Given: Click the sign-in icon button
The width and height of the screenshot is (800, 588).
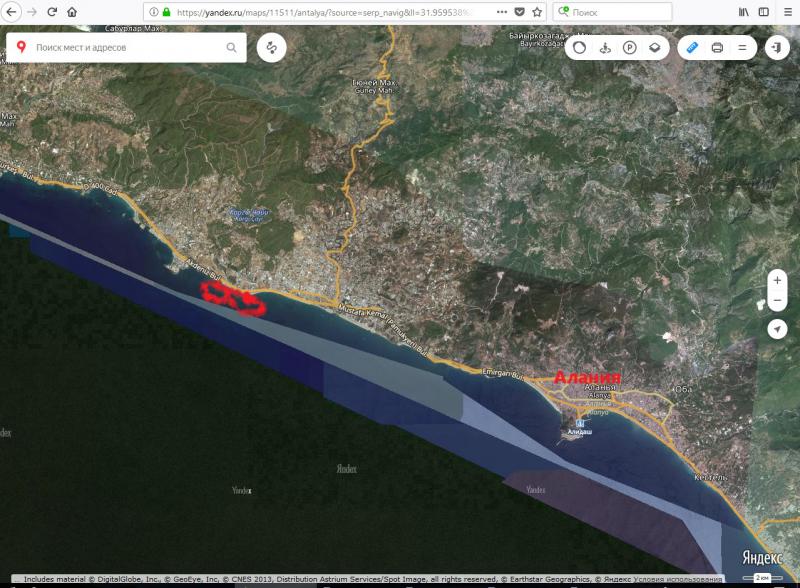Looking at the screenshot, I should point(777,47).
